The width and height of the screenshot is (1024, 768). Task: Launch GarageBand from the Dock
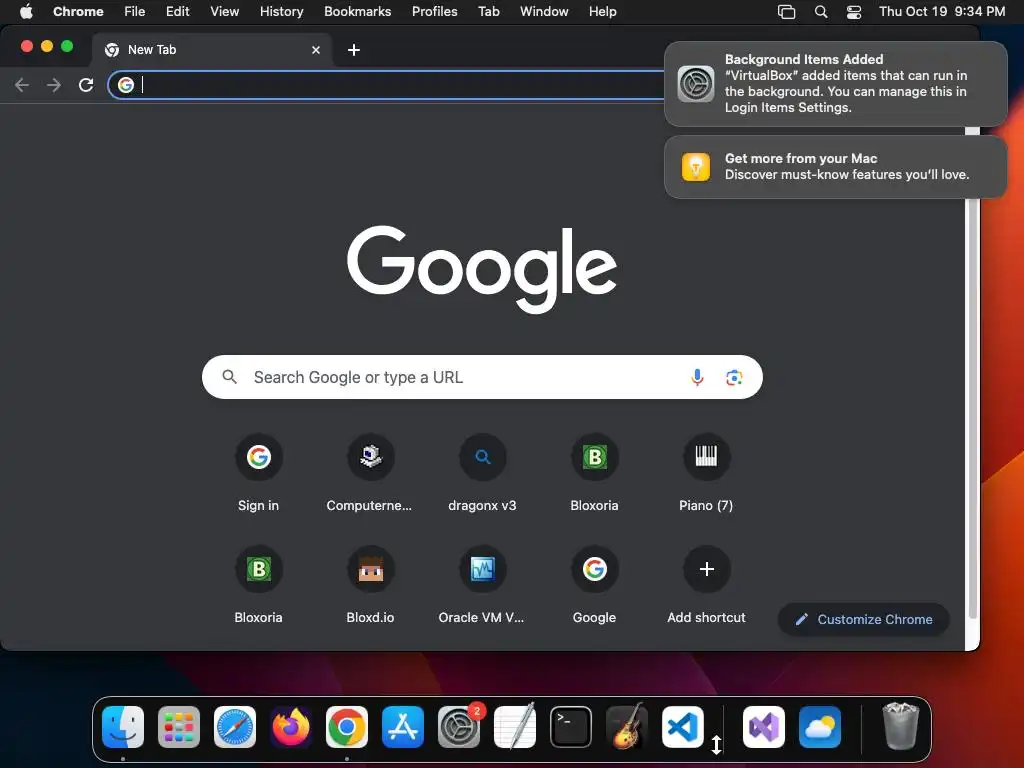(626, 727)
